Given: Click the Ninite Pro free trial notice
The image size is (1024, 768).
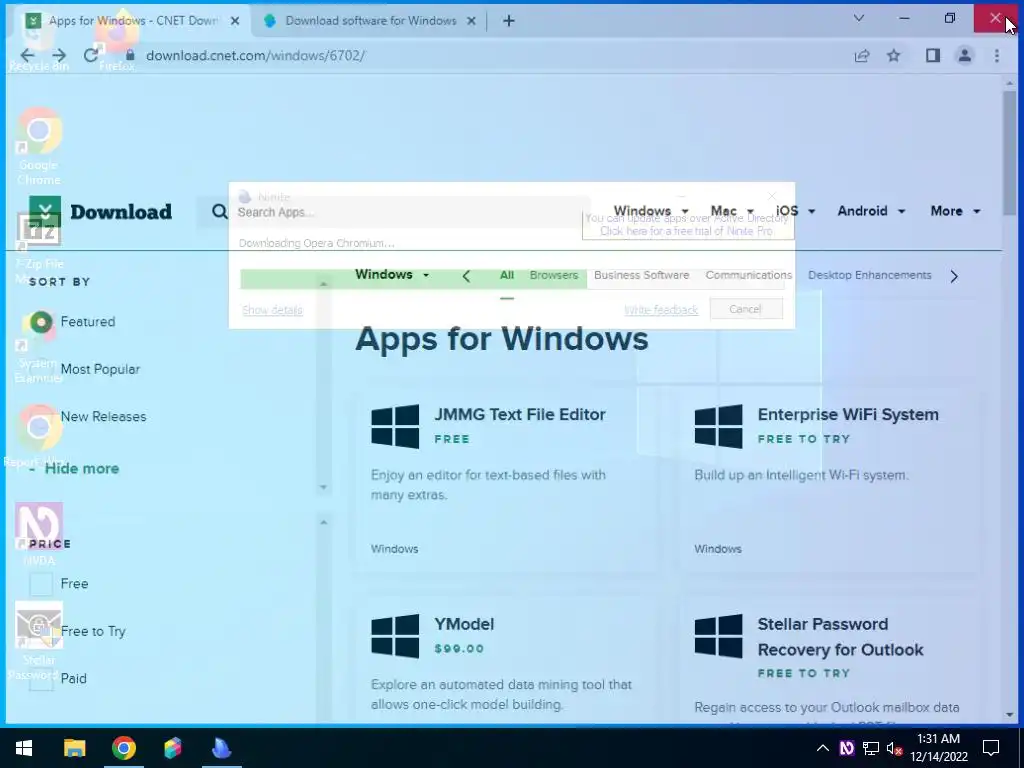Looking at the screenshot, I should [x=687, y=225].
